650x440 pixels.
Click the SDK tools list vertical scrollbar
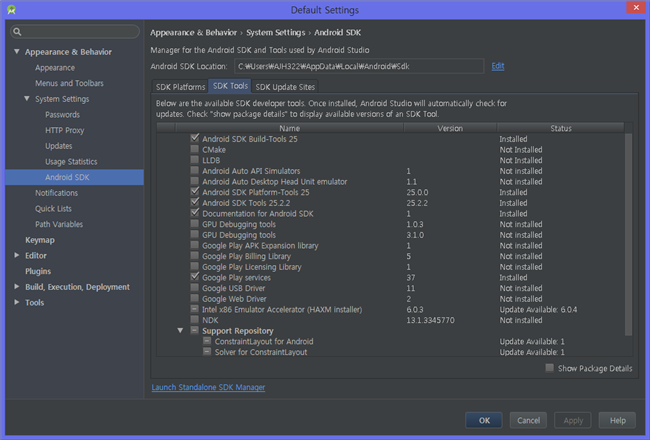coord(628,234)
